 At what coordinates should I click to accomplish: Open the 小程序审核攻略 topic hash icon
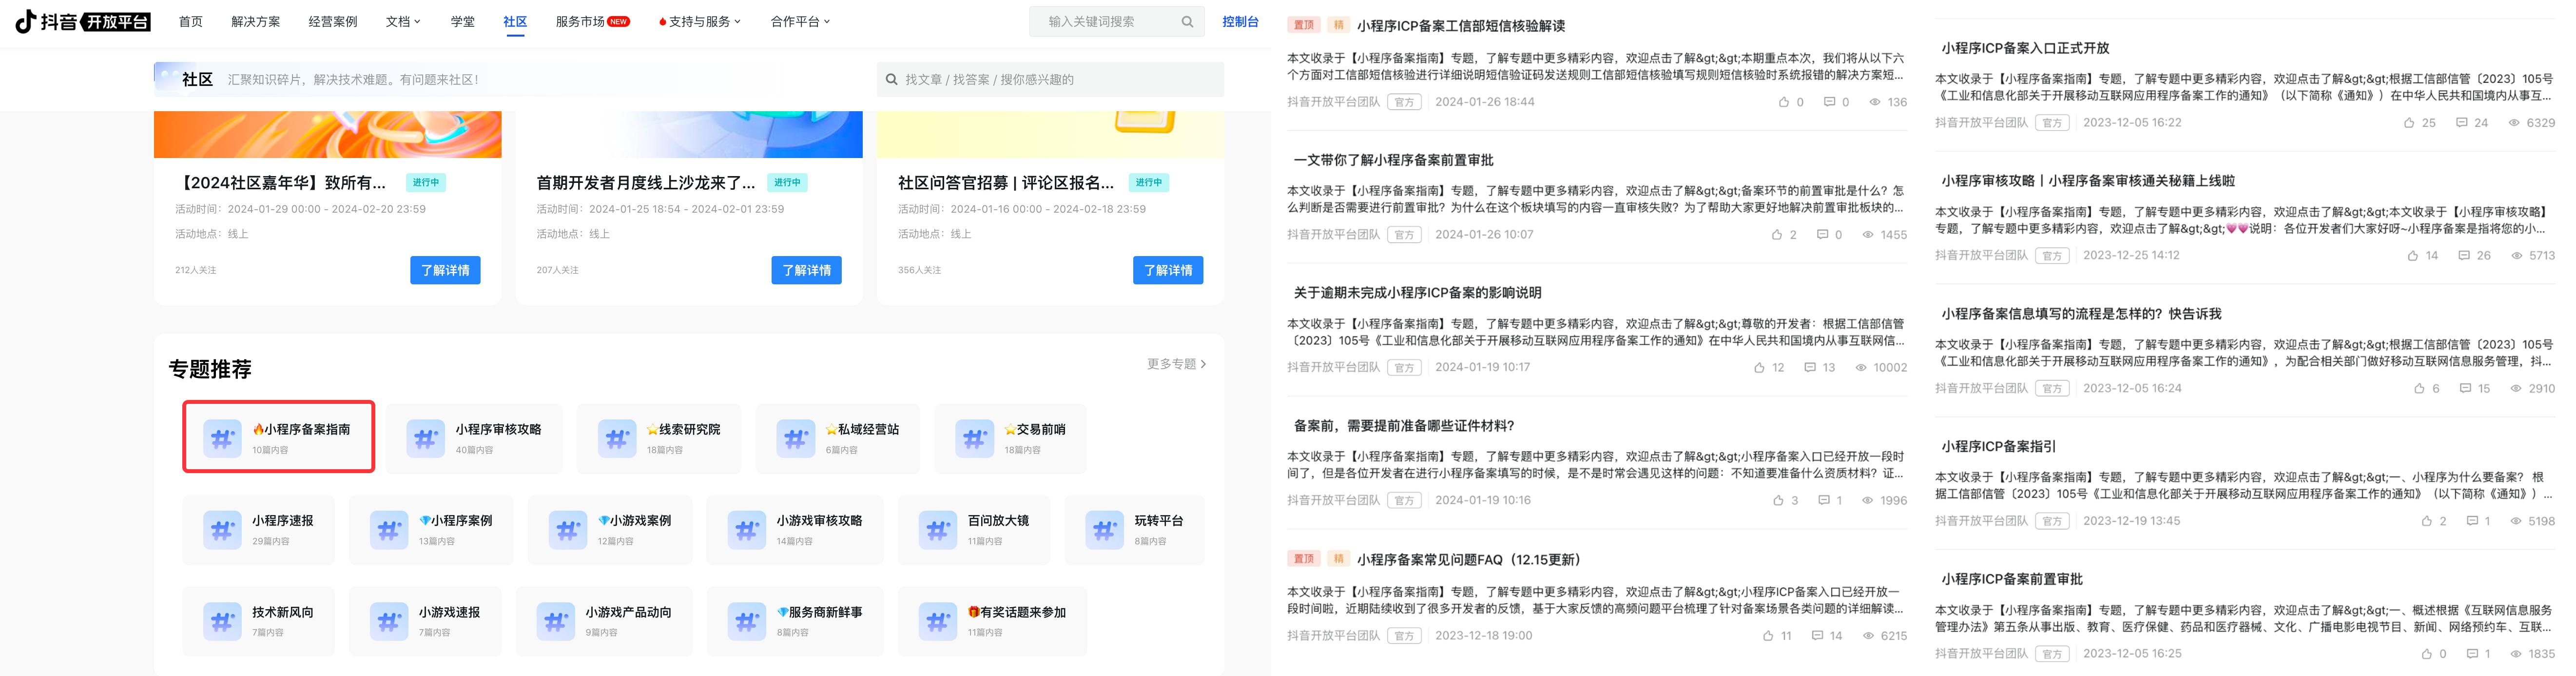click(426, 438)
